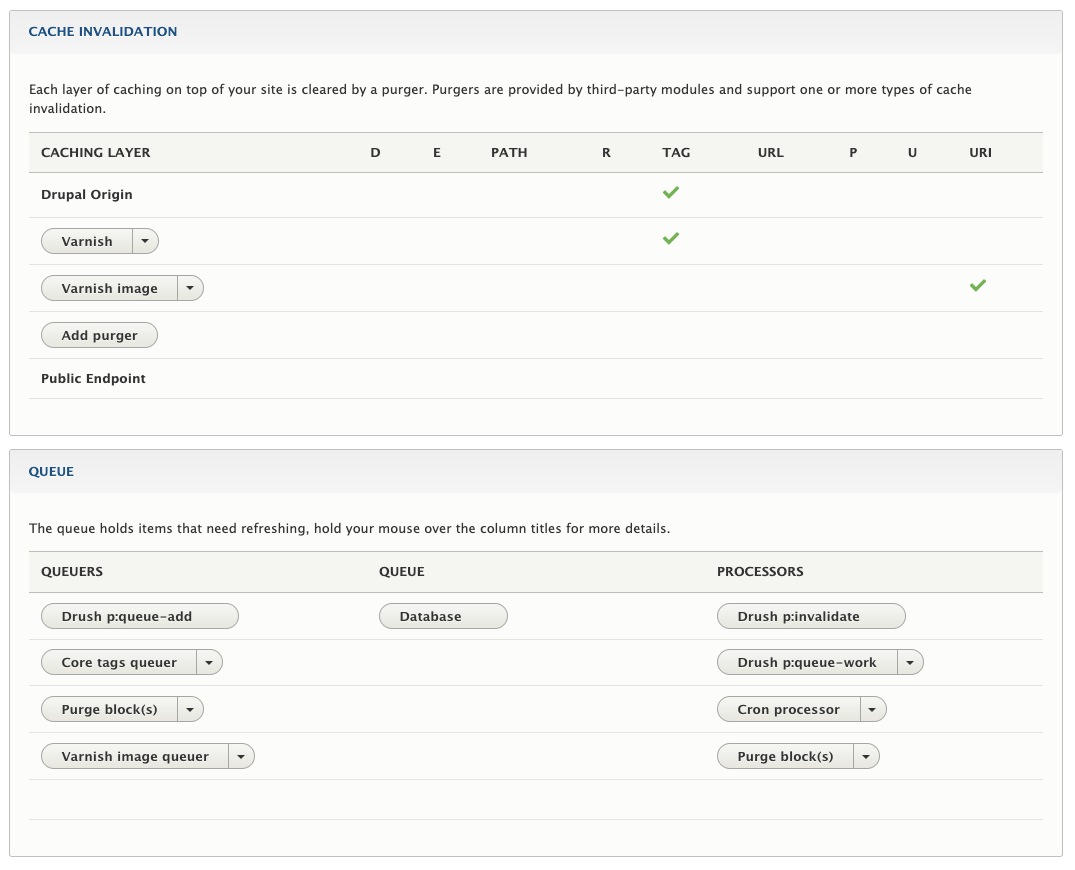Open the Varnish purger button

[x=87, y=241]
